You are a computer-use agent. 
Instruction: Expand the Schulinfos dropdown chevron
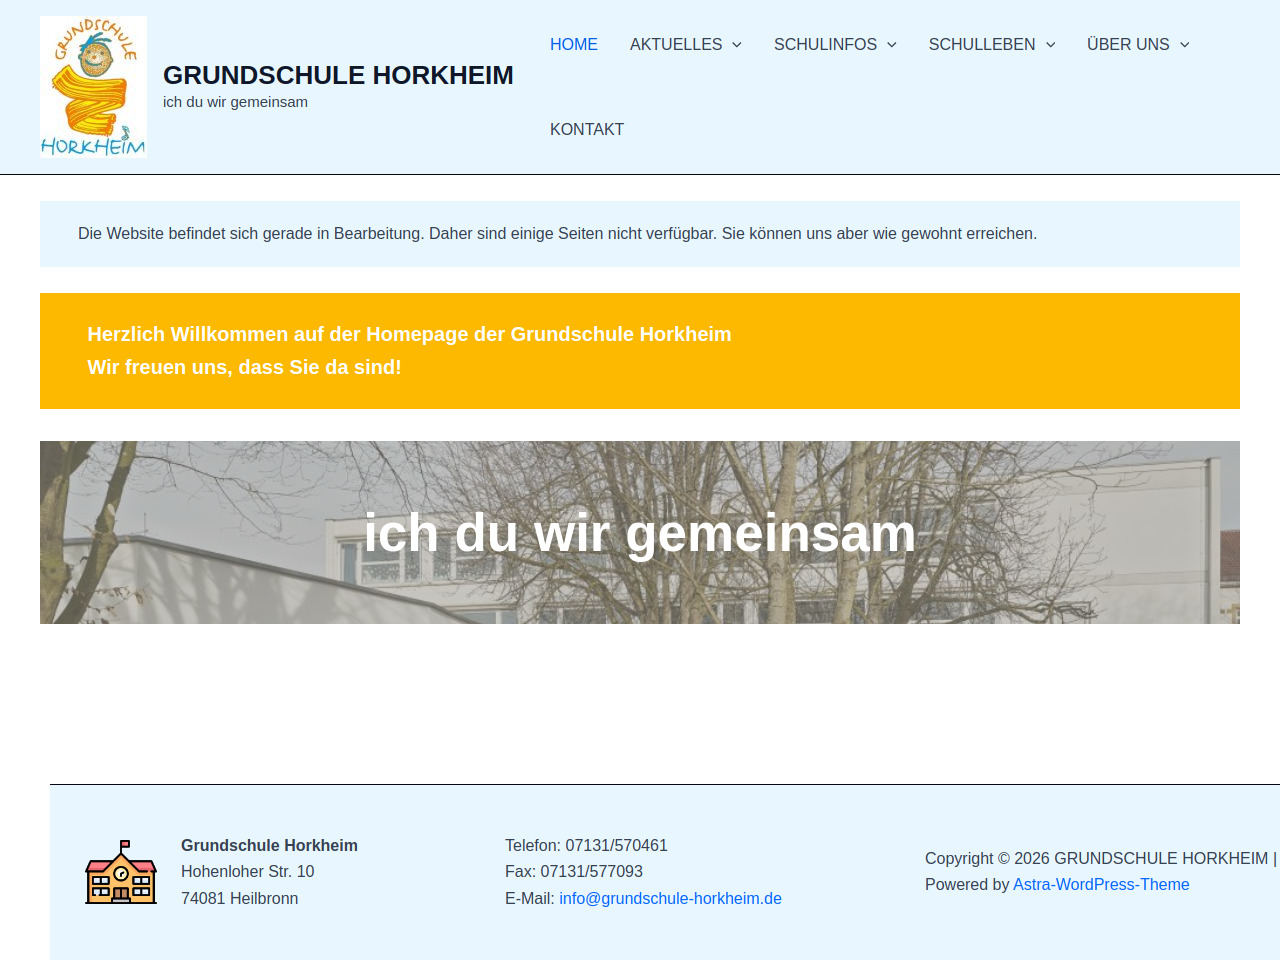point(892,45)
